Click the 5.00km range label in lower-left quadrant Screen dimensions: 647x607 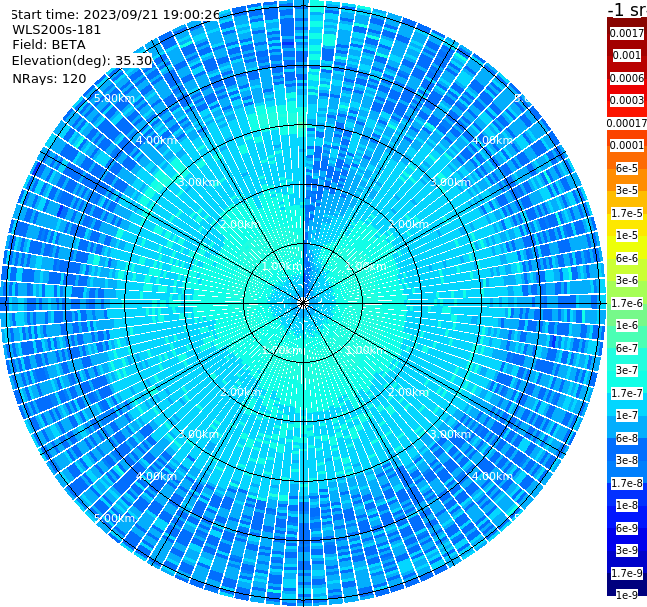114,518
